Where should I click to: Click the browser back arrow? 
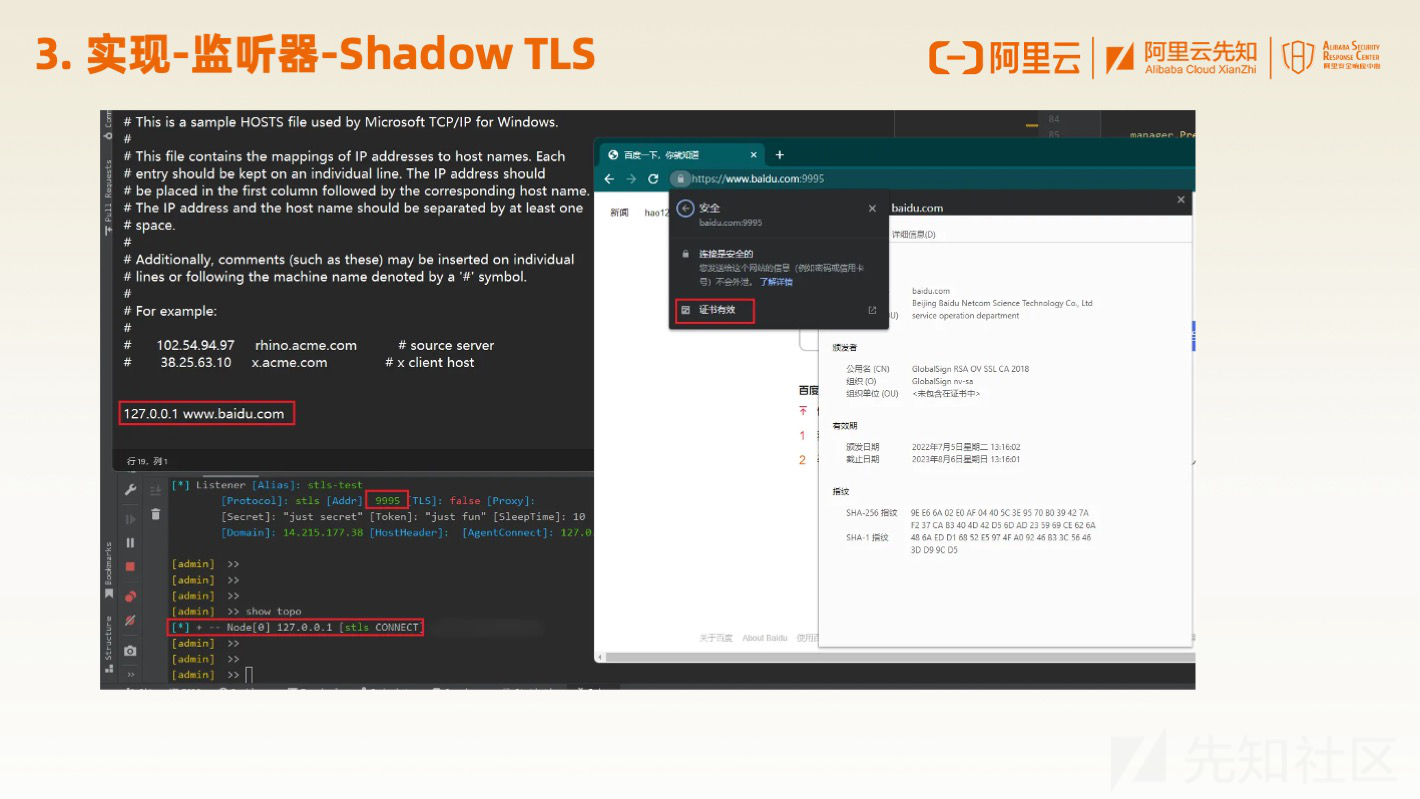tap(609, 179)
